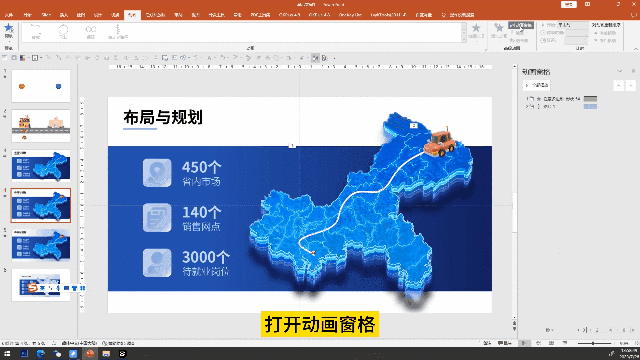Open the Review ribbon tab
The width and height of the screenshot is (640, 360).
[178, 15]
